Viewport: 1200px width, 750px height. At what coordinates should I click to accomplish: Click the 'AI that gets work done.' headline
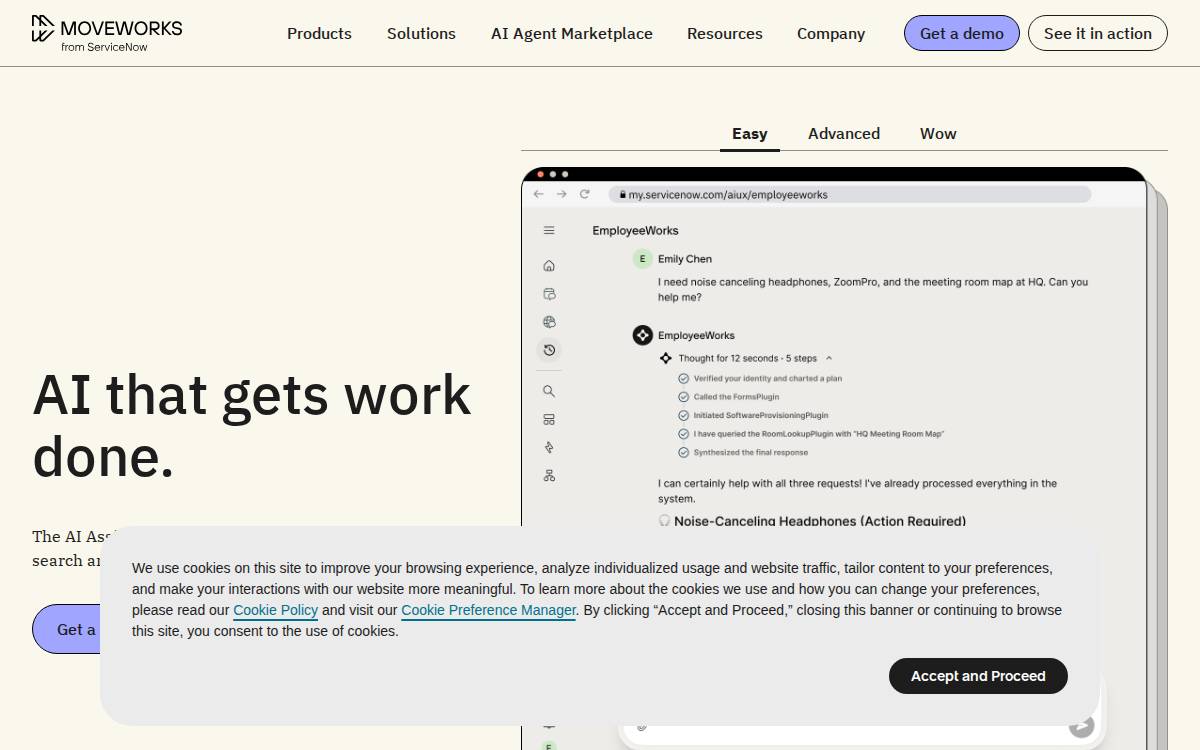(x=252, y=425)
